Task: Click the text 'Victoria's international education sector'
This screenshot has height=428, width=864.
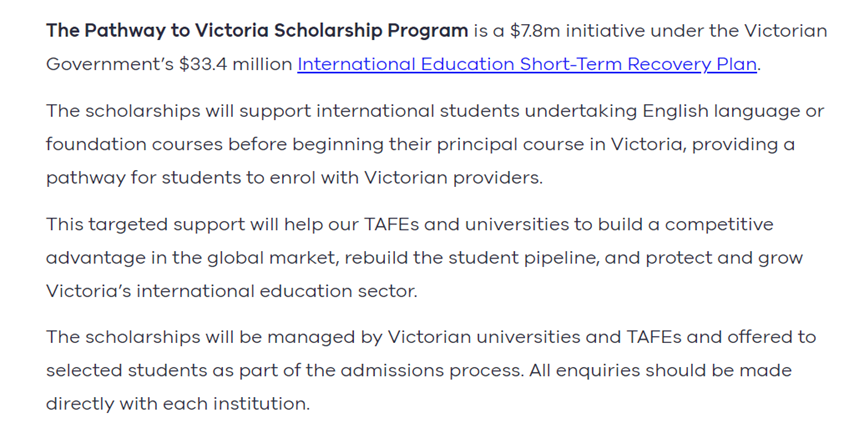Action: [x=229, y=291]
